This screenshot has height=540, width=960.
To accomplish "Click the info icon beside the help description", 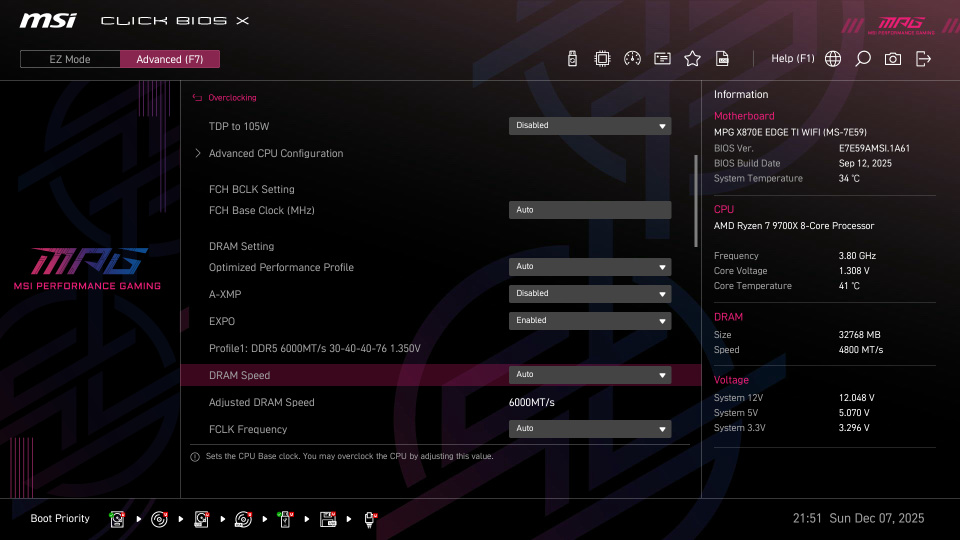I will (x=195, y=457).
